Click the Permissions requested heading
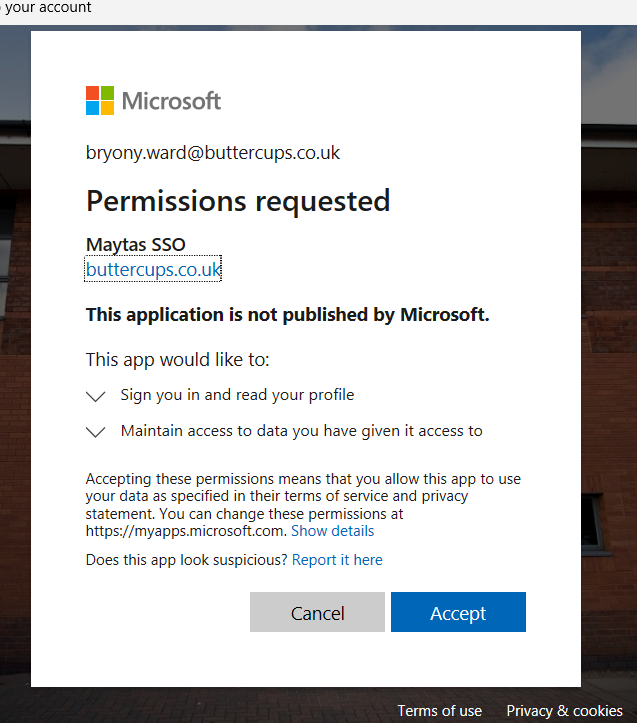 coord(238,201)
